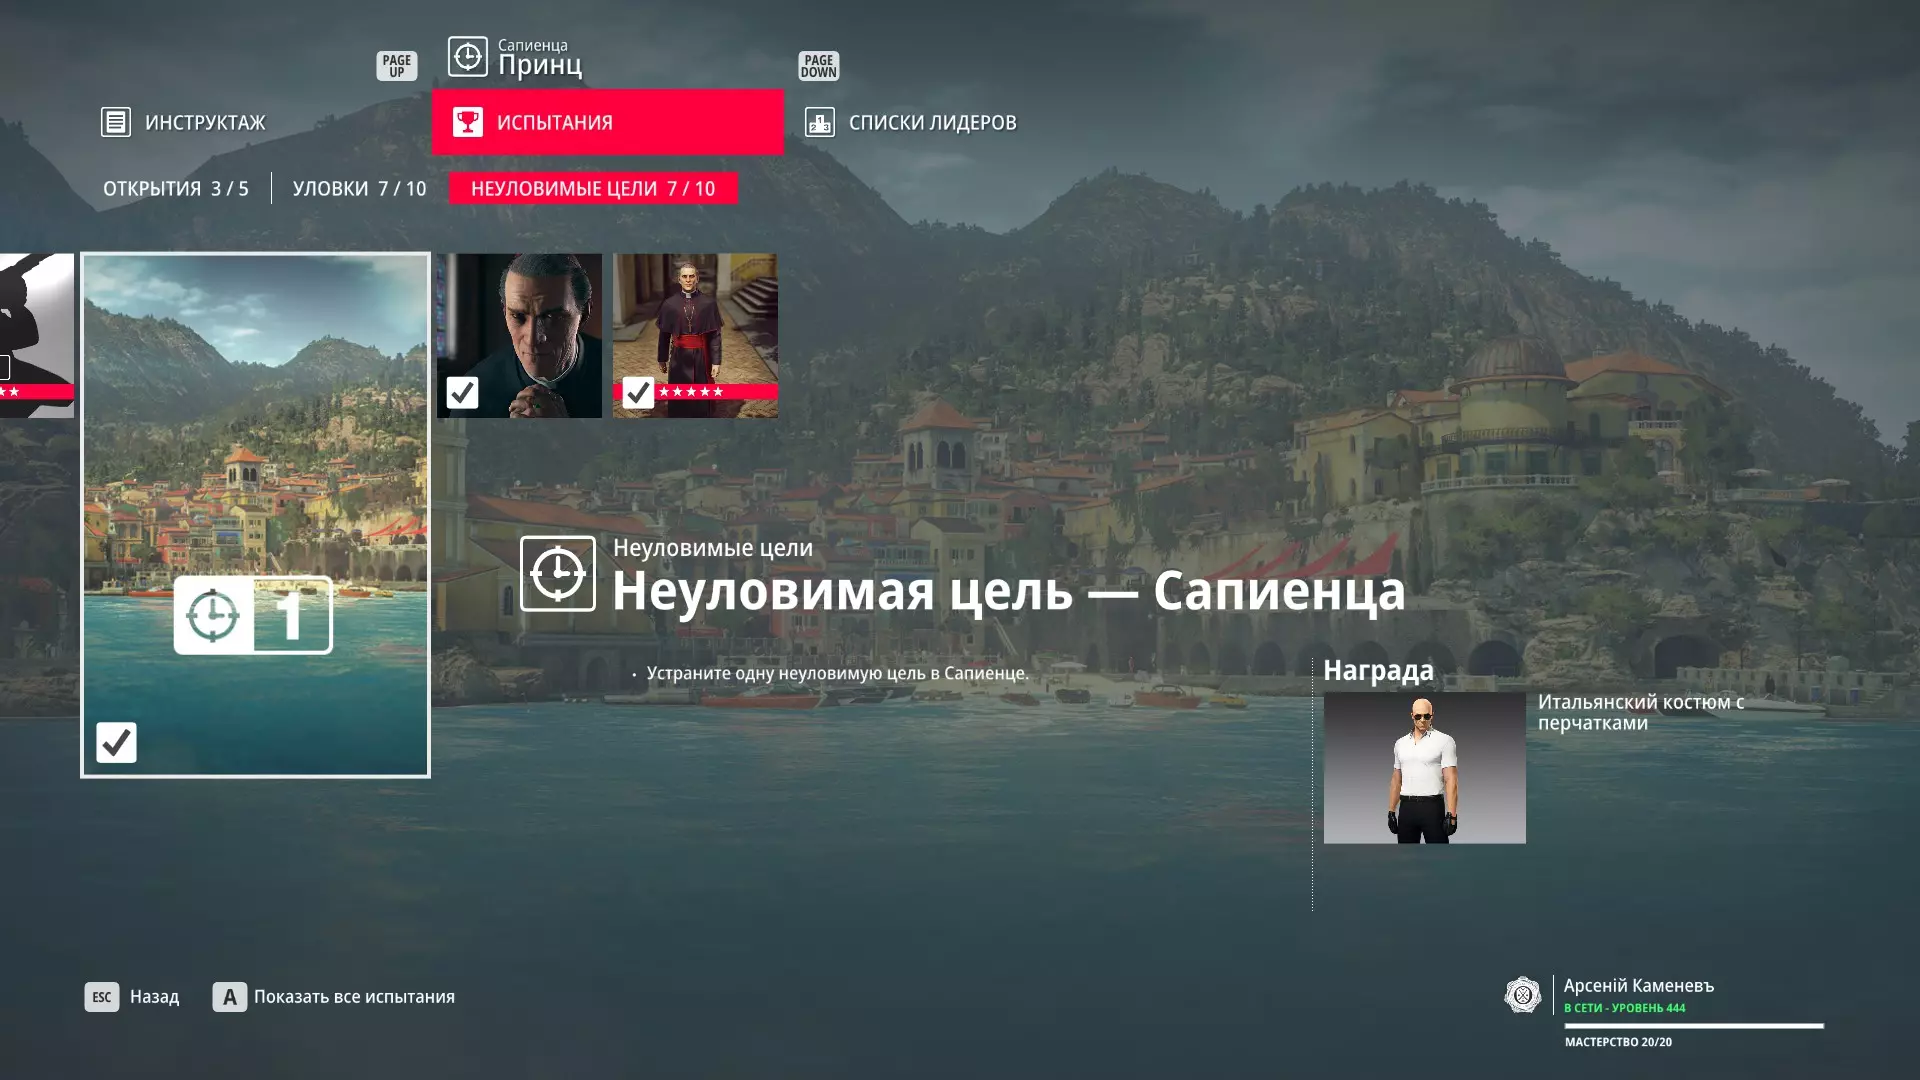Select the Открытия 3/5 category

[176, 188]
